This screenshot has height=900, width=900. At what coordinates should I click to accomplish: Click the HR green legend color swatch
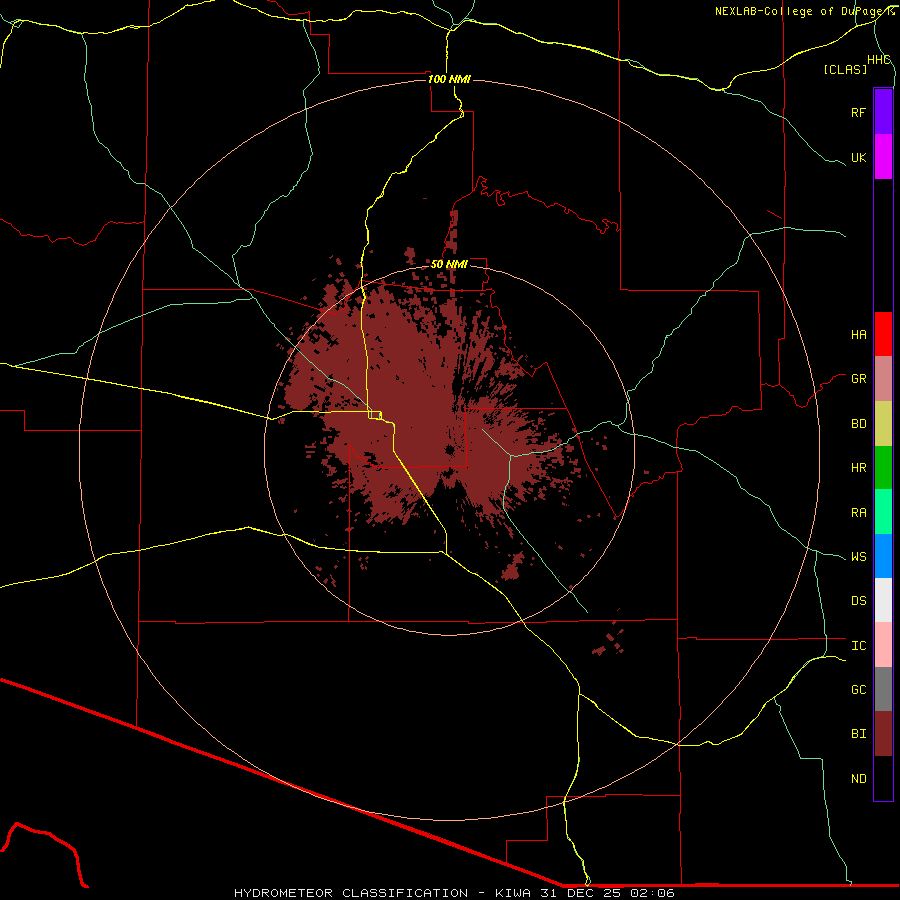[x=883, y=468]
